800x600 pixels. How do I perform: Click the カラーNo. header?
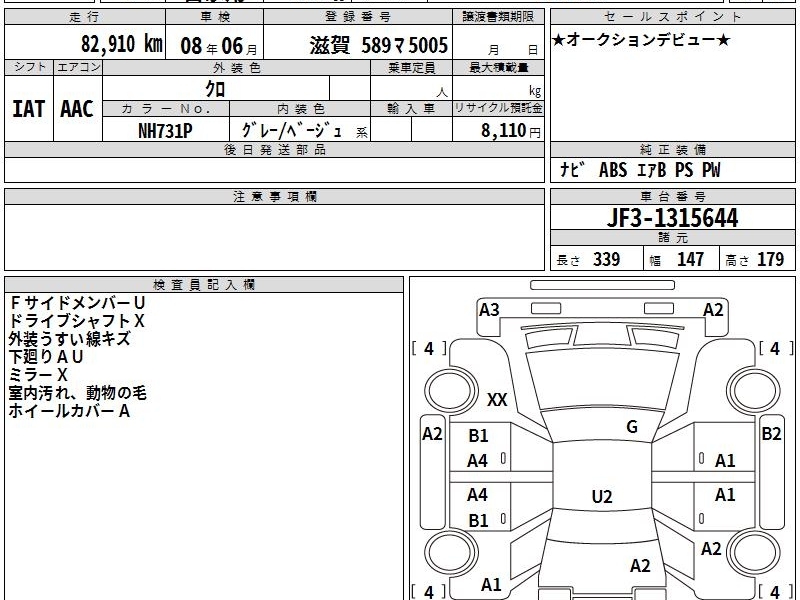(x=166, y=109)
